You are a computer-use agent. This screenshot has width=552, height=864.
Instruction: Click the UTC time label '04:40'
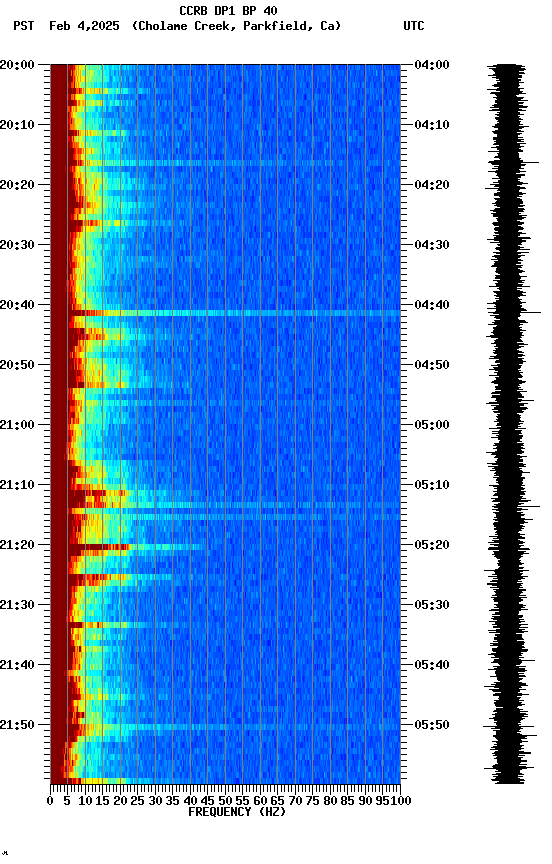click(432, 305)
